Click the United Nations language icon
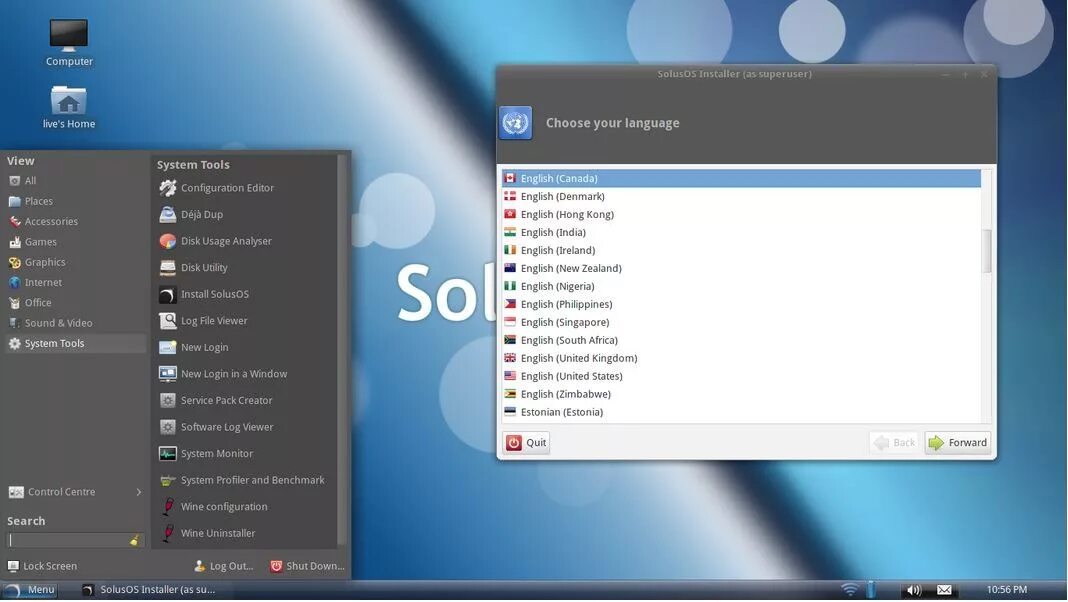Screen dimensions: 1068x602 click(x=516, y=123)
